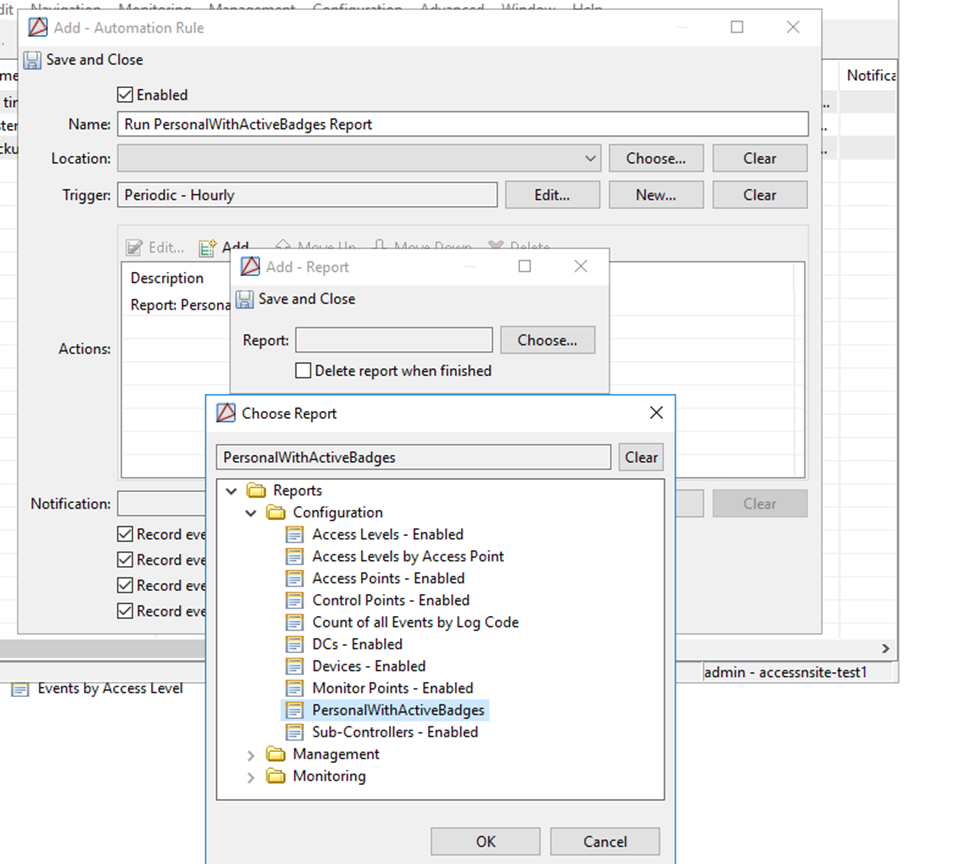Open the Location dropdown

tap(590, 159)
